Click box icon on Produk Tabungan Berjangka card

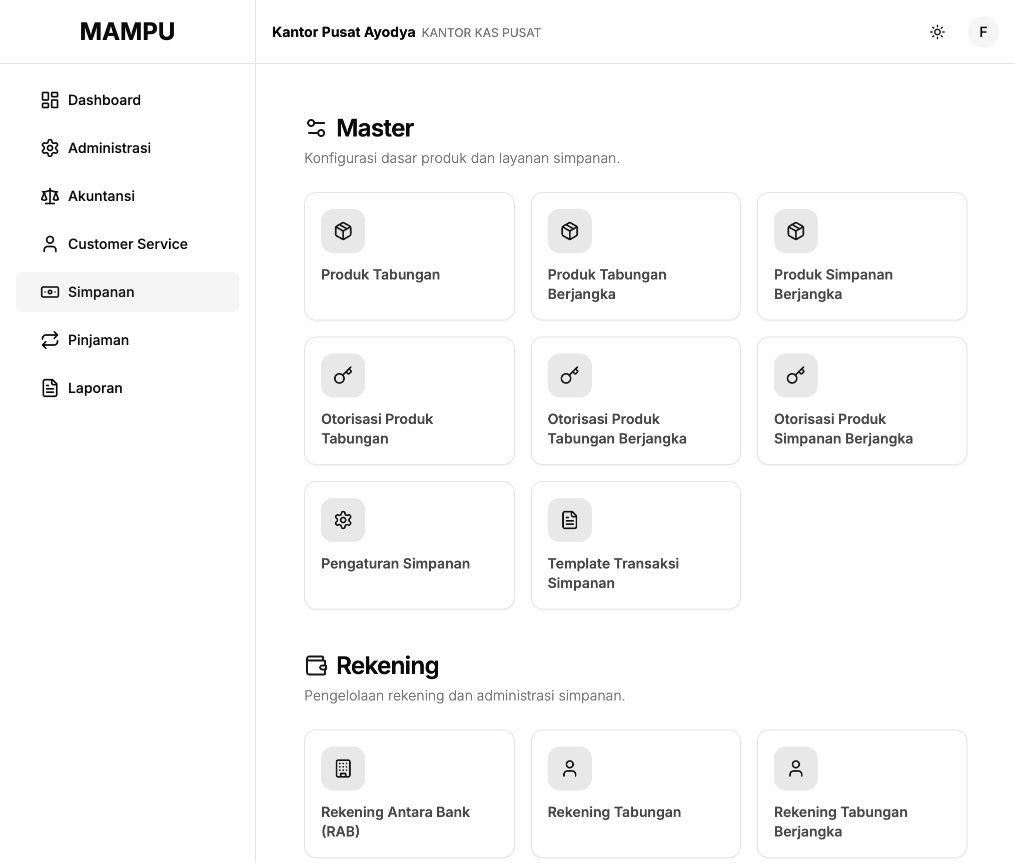pyautogui.click(x=570, y=231)
